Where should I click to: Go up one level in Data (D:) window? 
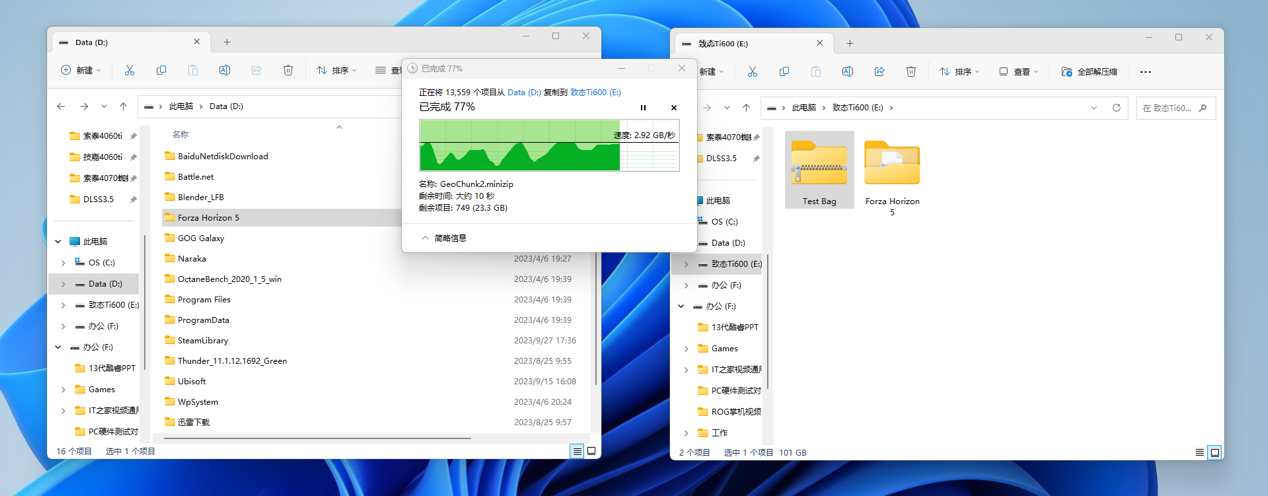[x=124, y=106]
